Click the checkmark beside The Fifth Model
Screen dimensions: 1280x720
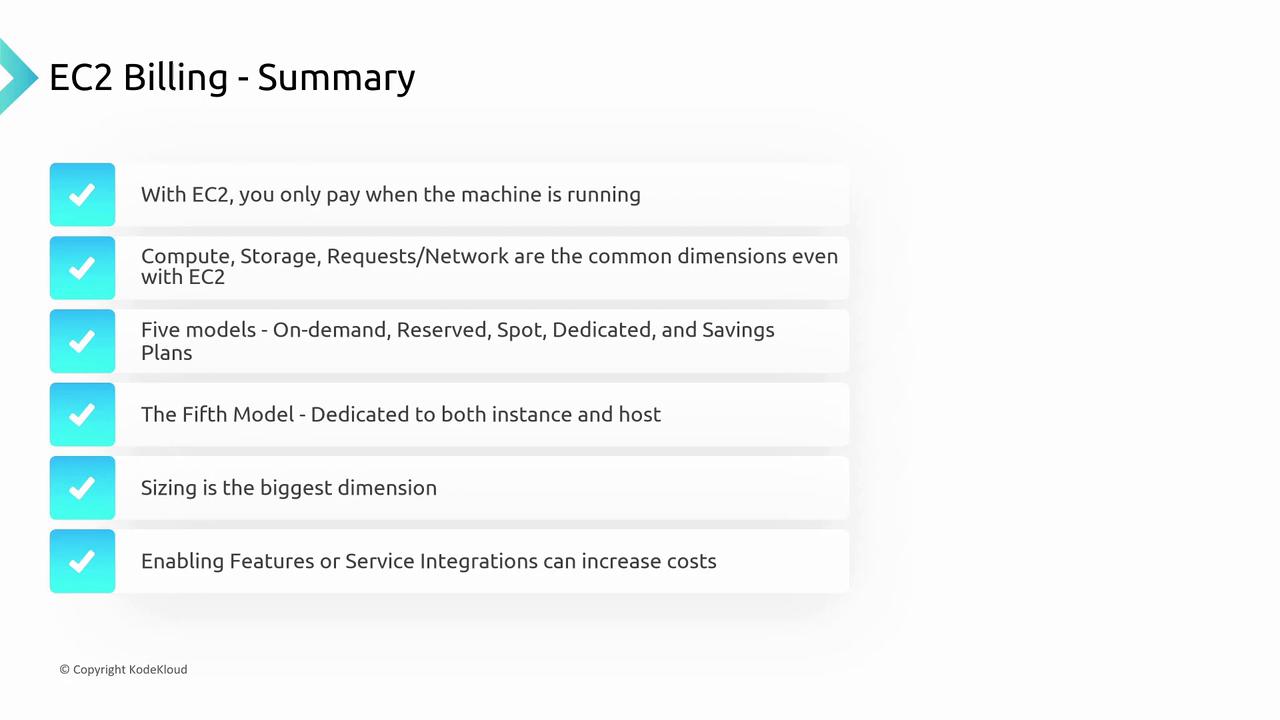pos(82,414)
